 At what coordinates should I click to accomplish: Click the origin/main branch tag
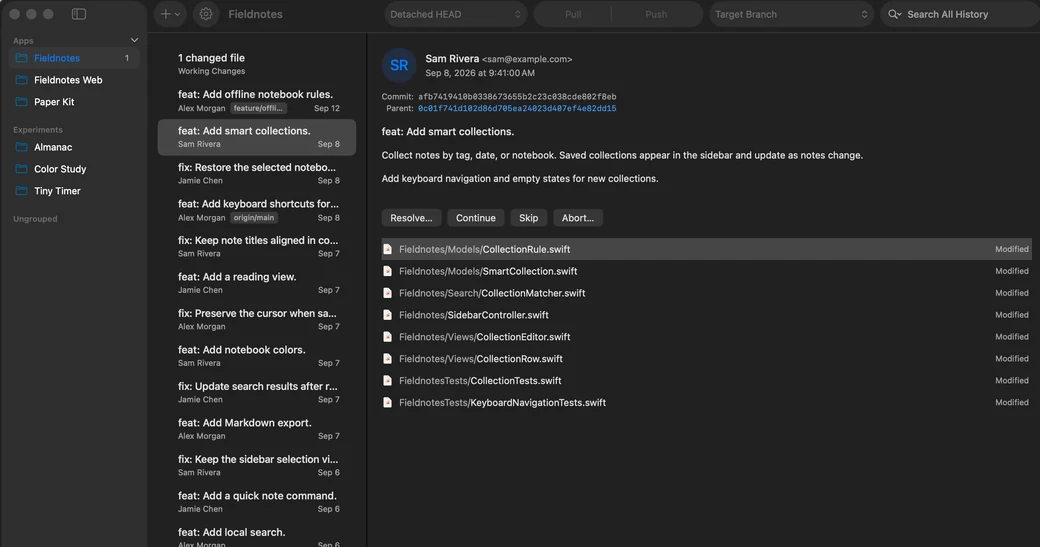coord(254,217)
